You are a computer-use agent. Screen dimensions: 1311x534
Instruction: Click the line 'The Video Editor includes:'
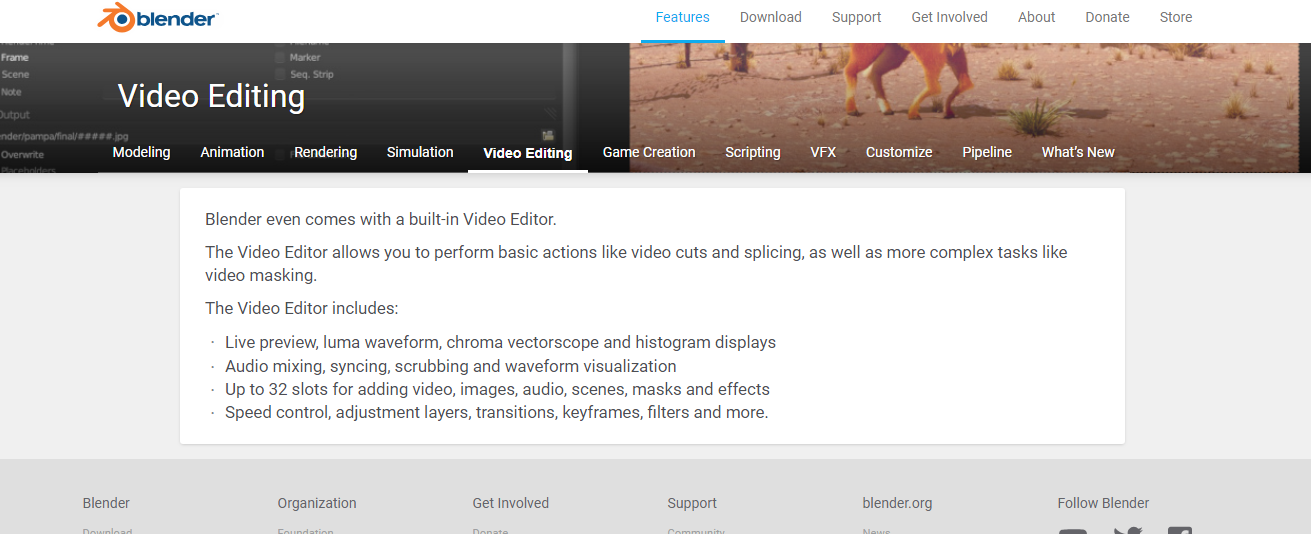(301, 308)
